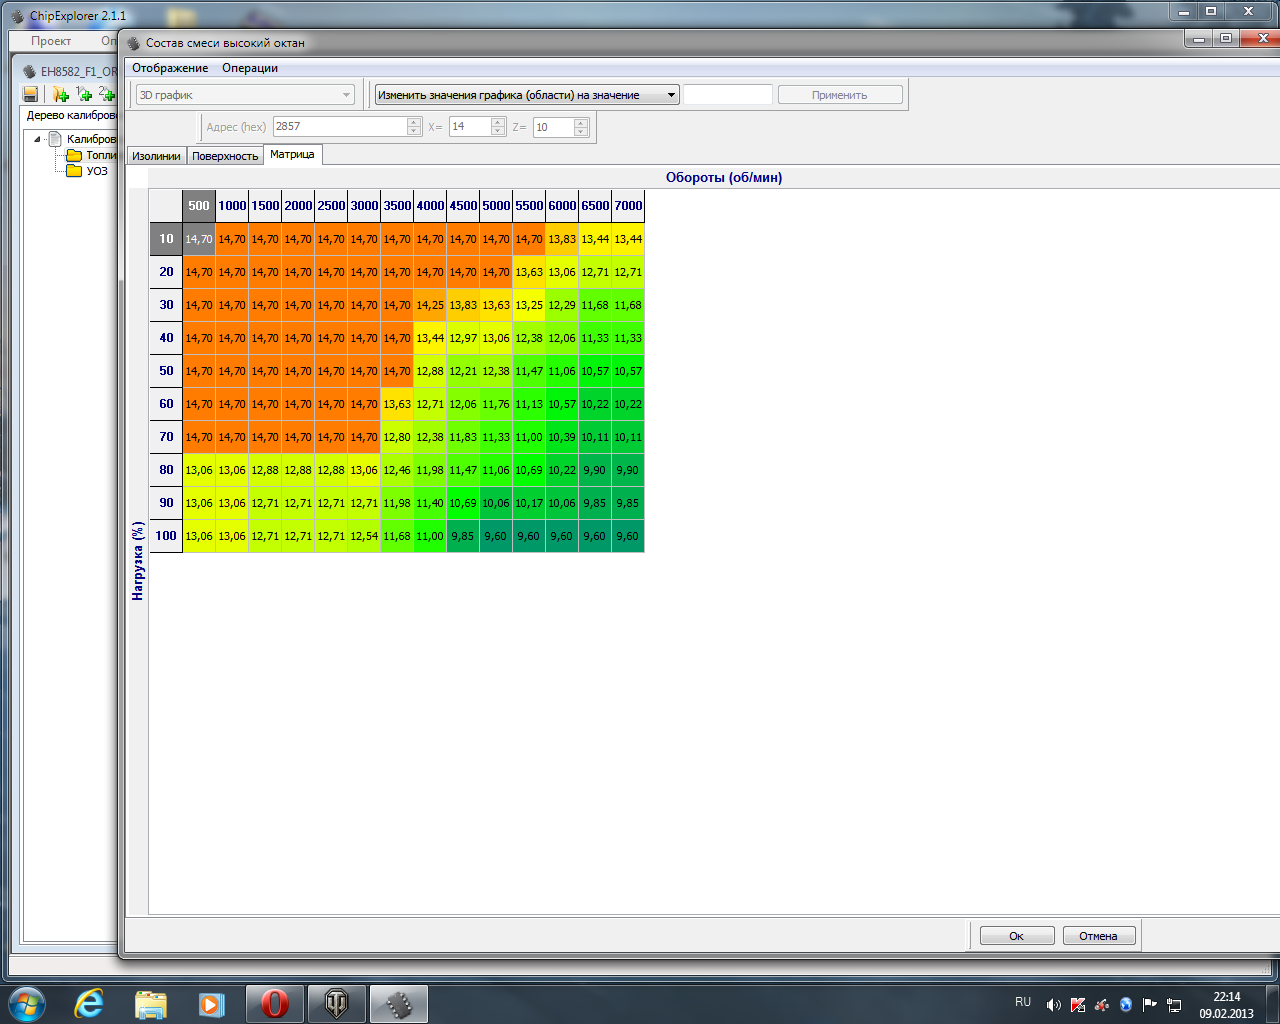Image resolution: width=1280 pixels, height=1024 pixels.
Task: Click the add folder toolbar icon
Action: pyautogui.click(x=60, y=94)
